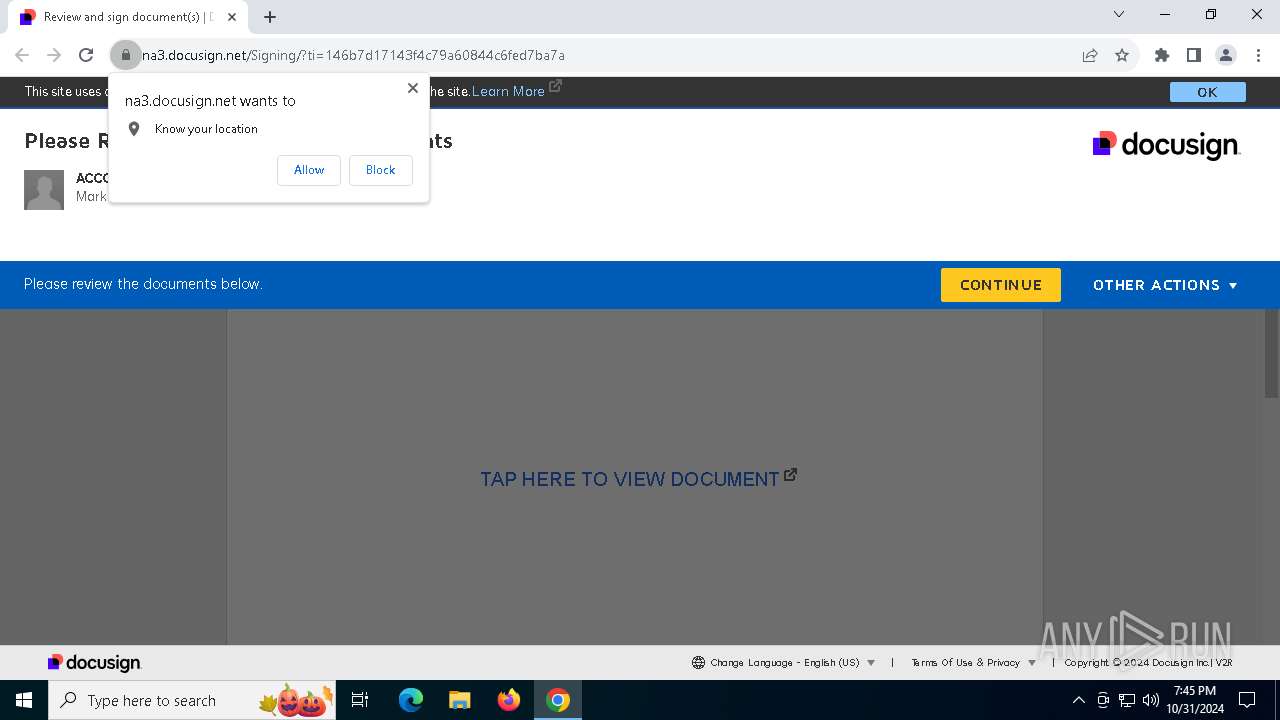Viewport: 1280px width, 720px height.
Task: Select the Review and sign document tab
Action: 127,17
